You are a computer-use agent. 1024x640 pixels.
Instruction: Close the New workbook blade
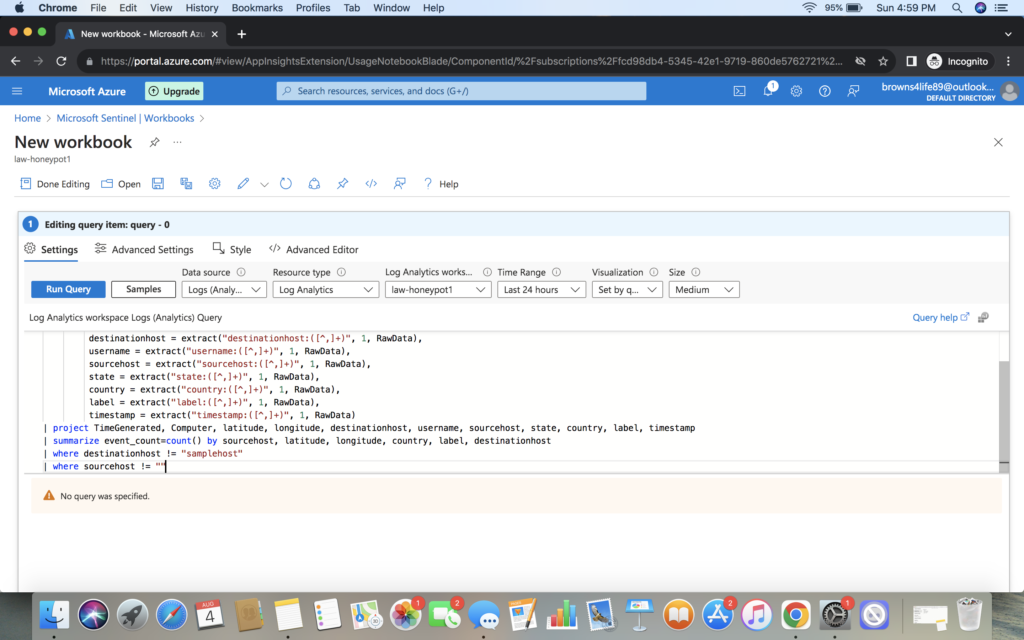(998, 142)
